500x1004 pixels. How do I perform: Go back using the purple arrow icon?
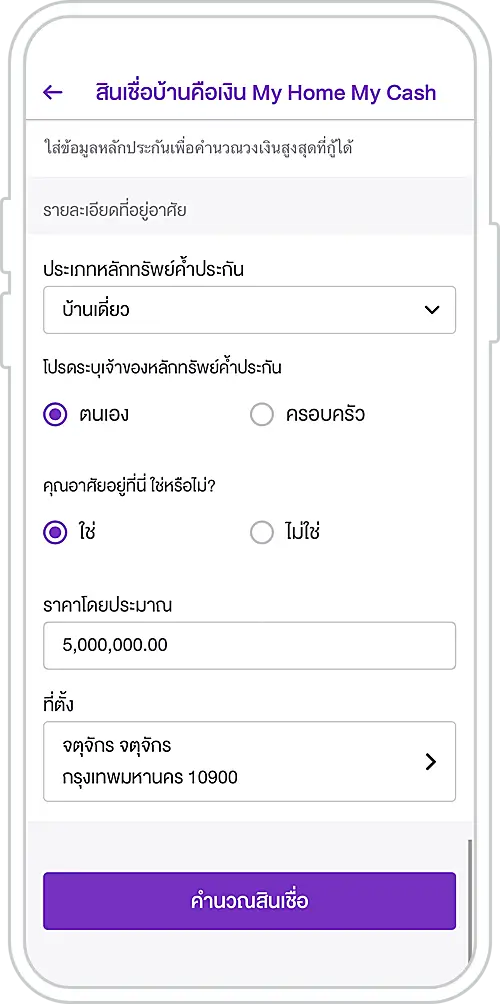pyautogui.click(x=52, y=92)
